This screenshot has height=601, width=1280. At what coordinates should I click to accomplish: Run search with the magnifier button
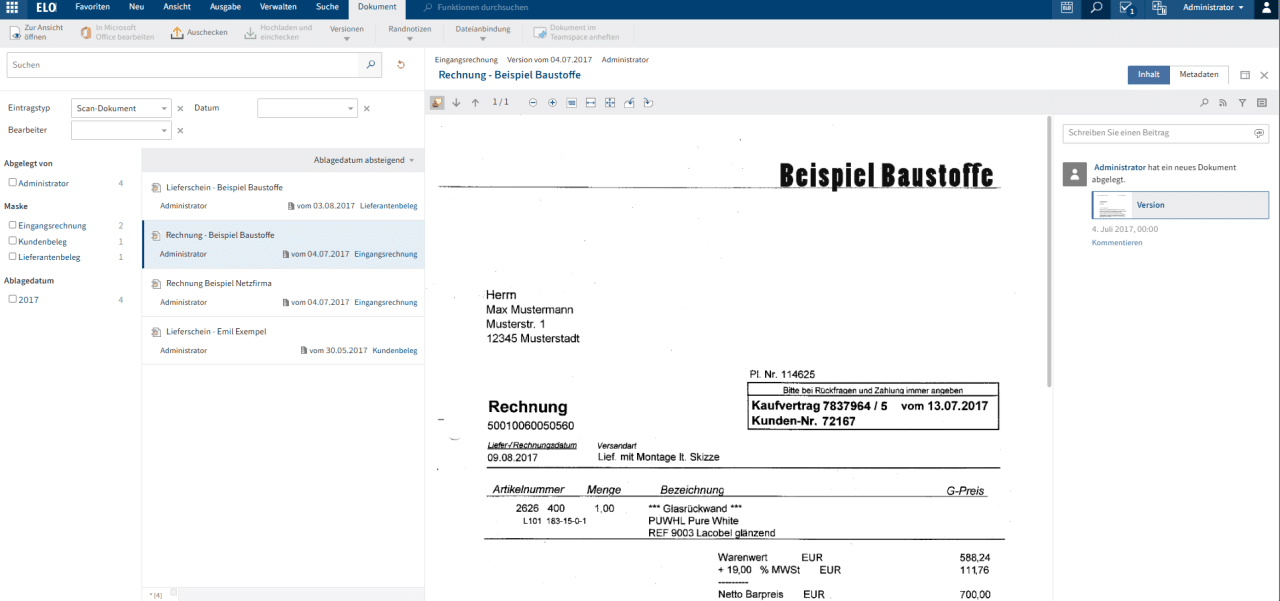click(x=371, y=65)
